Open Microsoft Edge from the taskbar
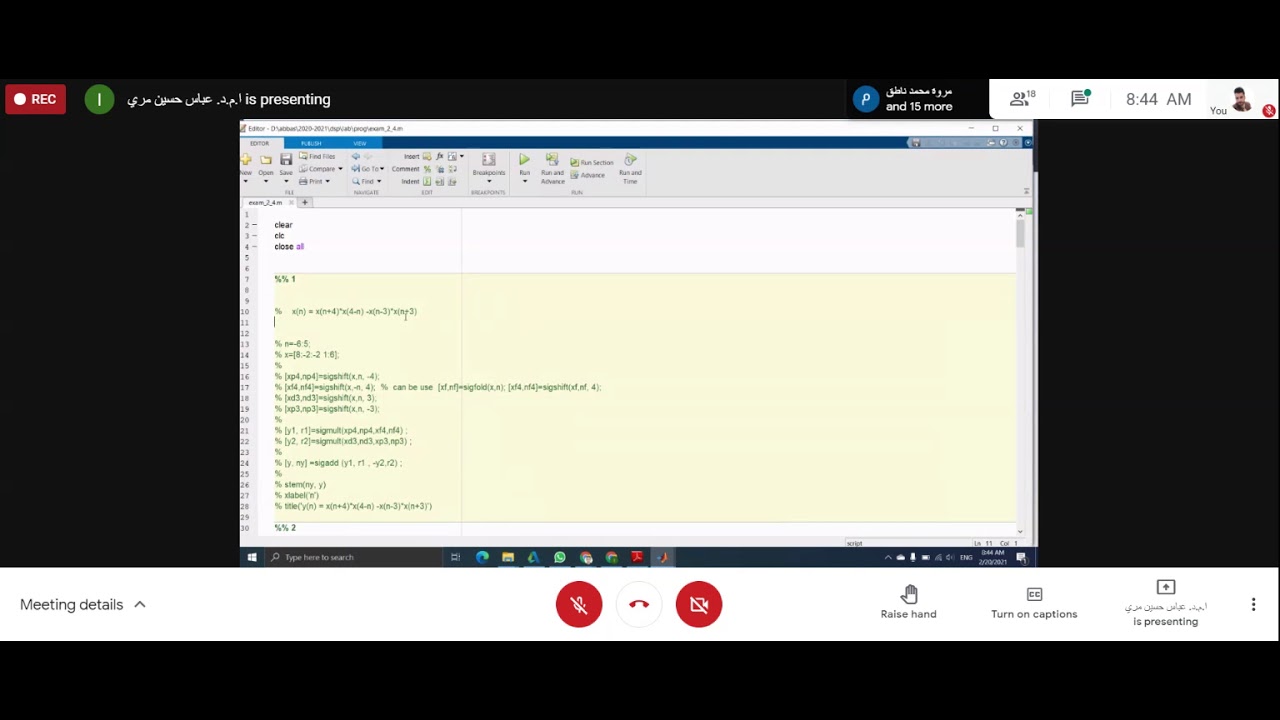Screen dimensions: 1280x720 (482, 557)
